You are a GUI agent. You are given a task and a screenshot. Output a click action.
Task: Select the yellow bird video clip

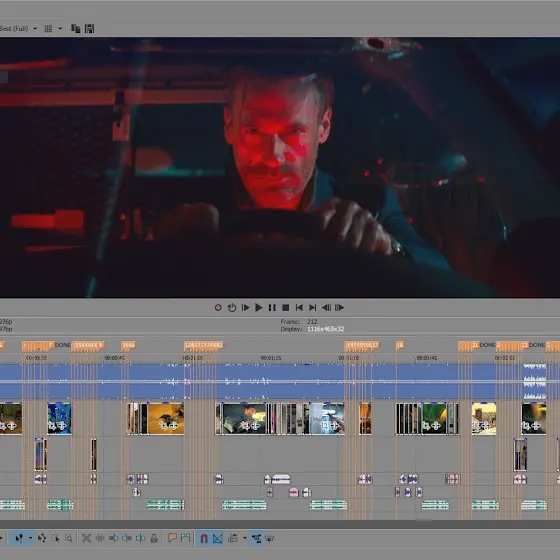click(166, 419)
